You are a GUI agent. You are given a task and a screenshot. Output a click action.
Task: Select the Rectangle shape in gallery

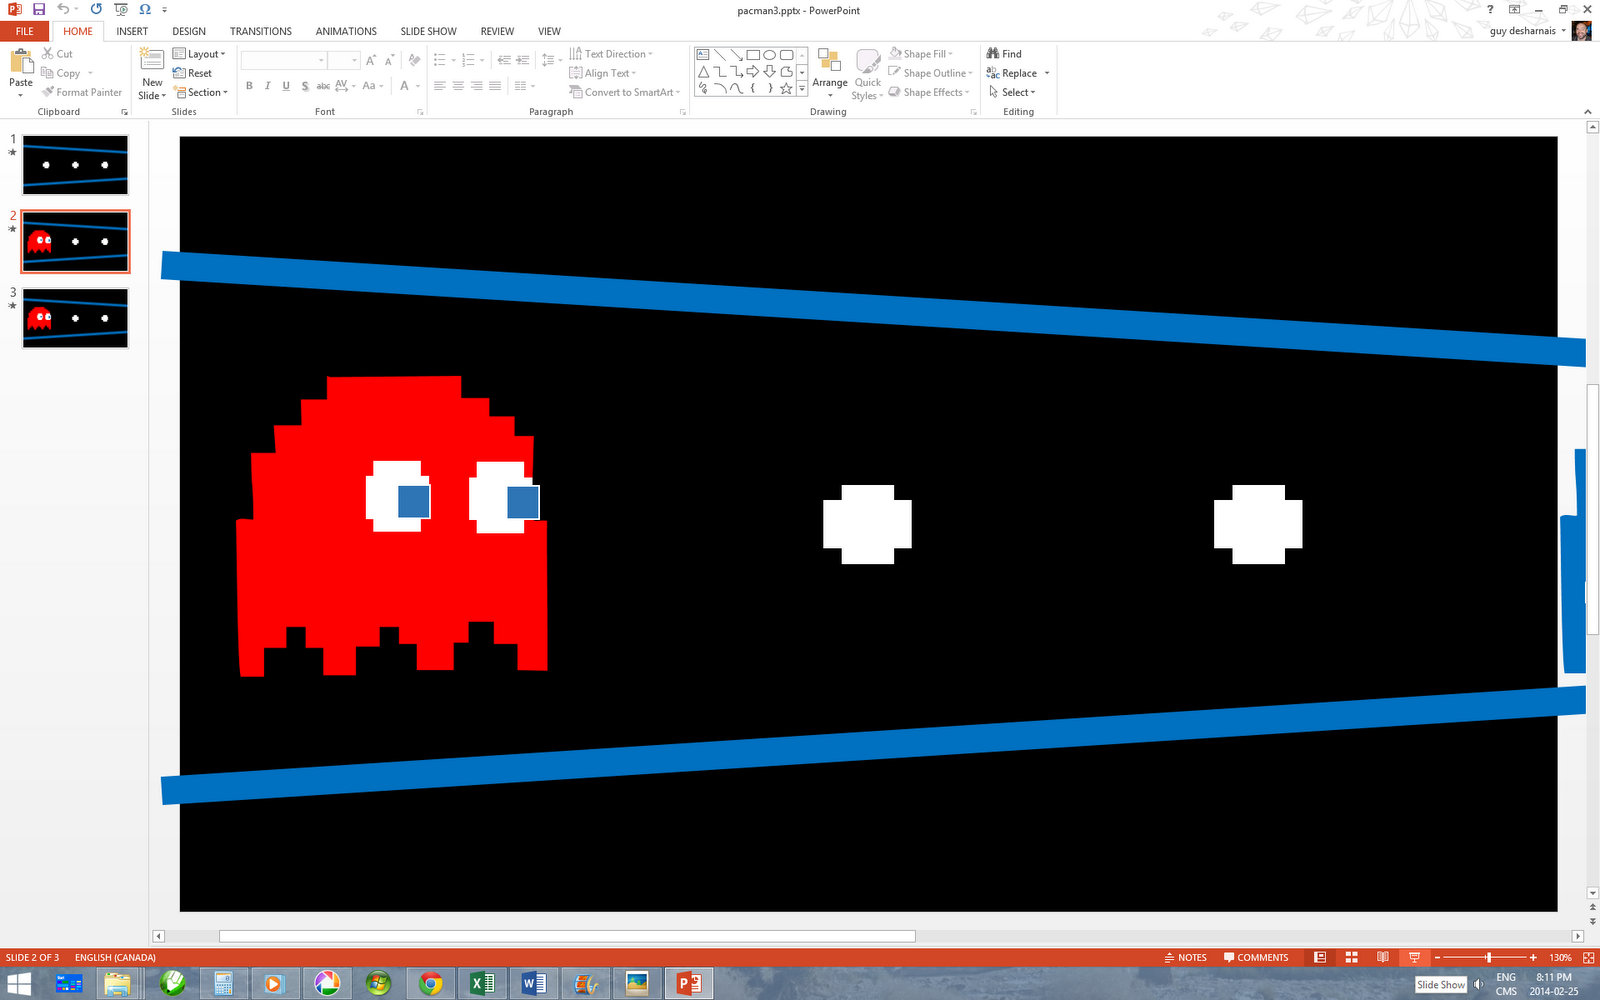[x=753, y=54]
